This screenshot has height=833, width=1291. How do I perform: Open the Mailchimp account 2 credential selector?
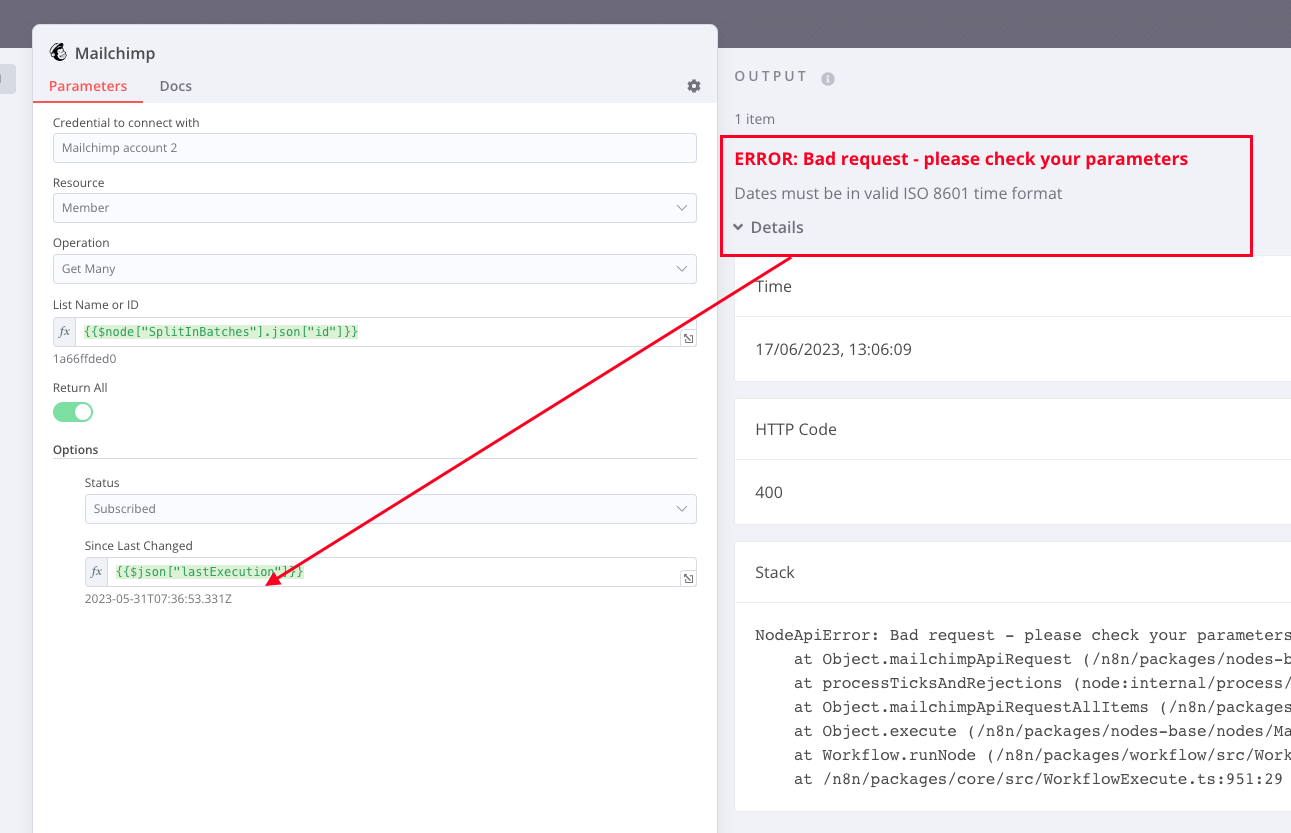pos(374,147)
